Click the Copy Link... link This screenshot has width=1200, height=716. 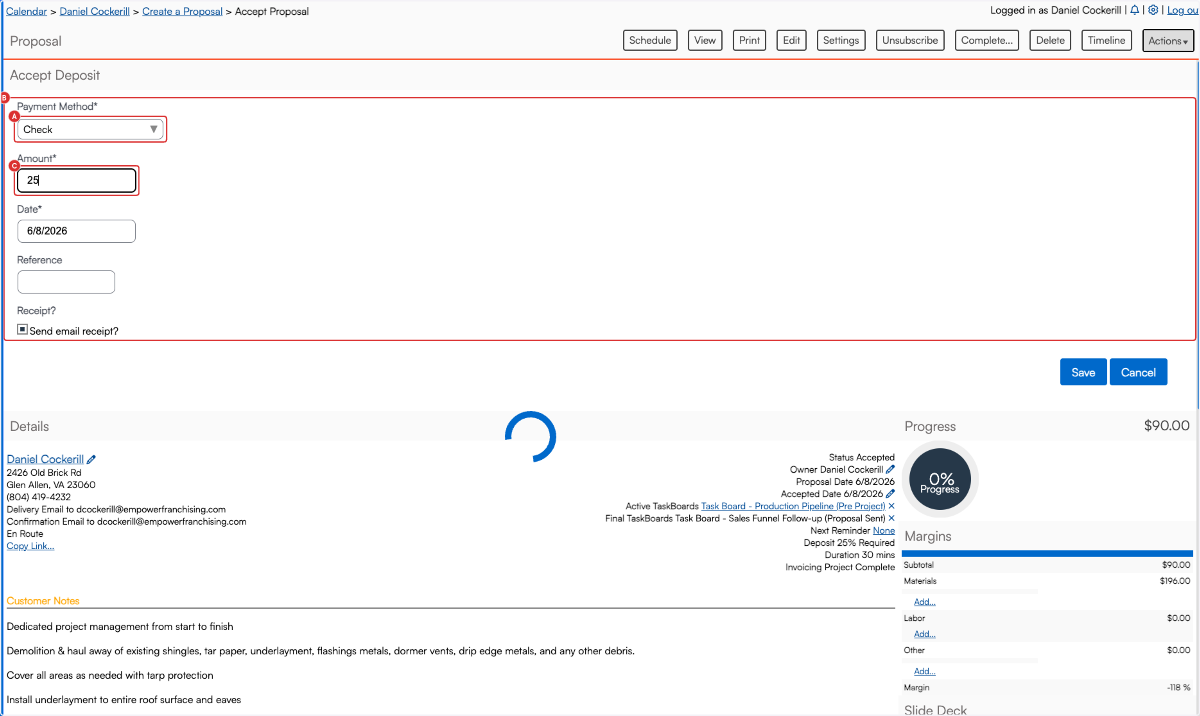(30, 545)
